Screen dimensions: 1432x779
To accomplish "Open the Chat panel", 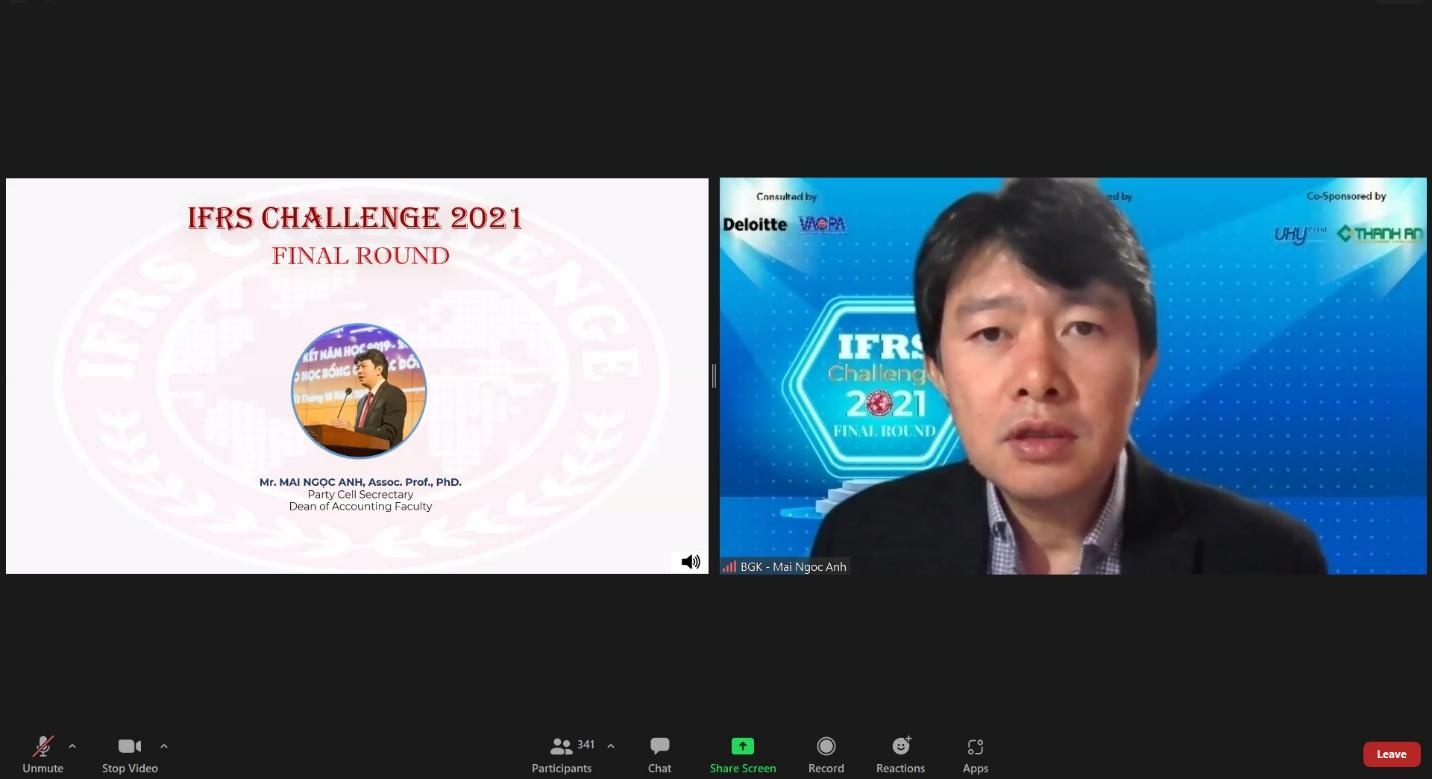I will pyautogui.click(x=659, y=753).
